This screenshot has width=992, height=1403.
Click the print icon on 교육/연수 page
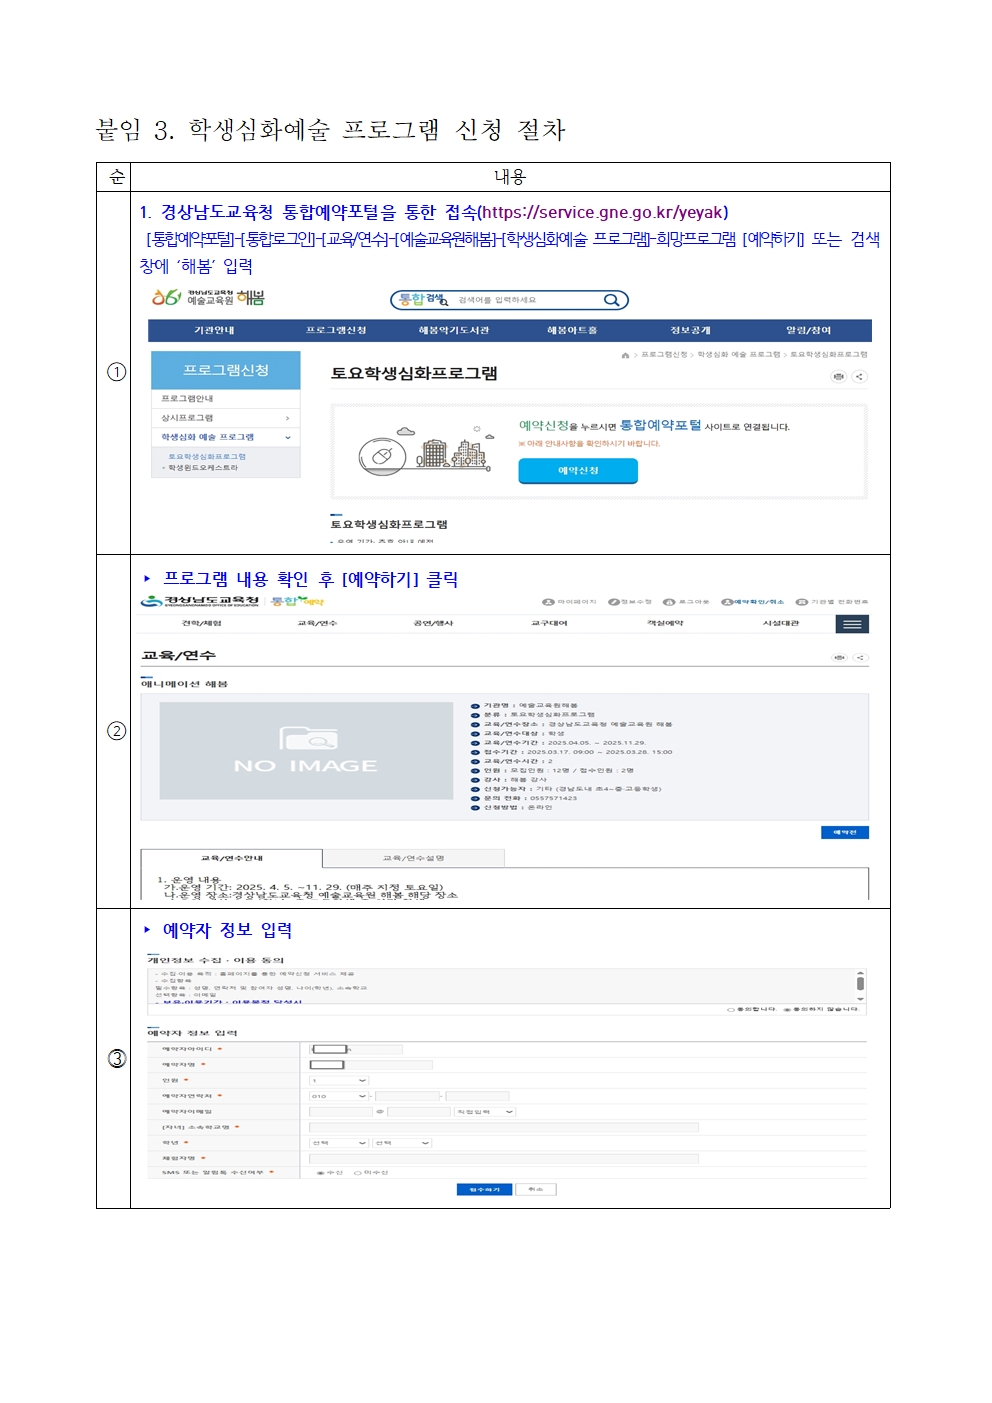pyautogui.click(x=839, y=657)
